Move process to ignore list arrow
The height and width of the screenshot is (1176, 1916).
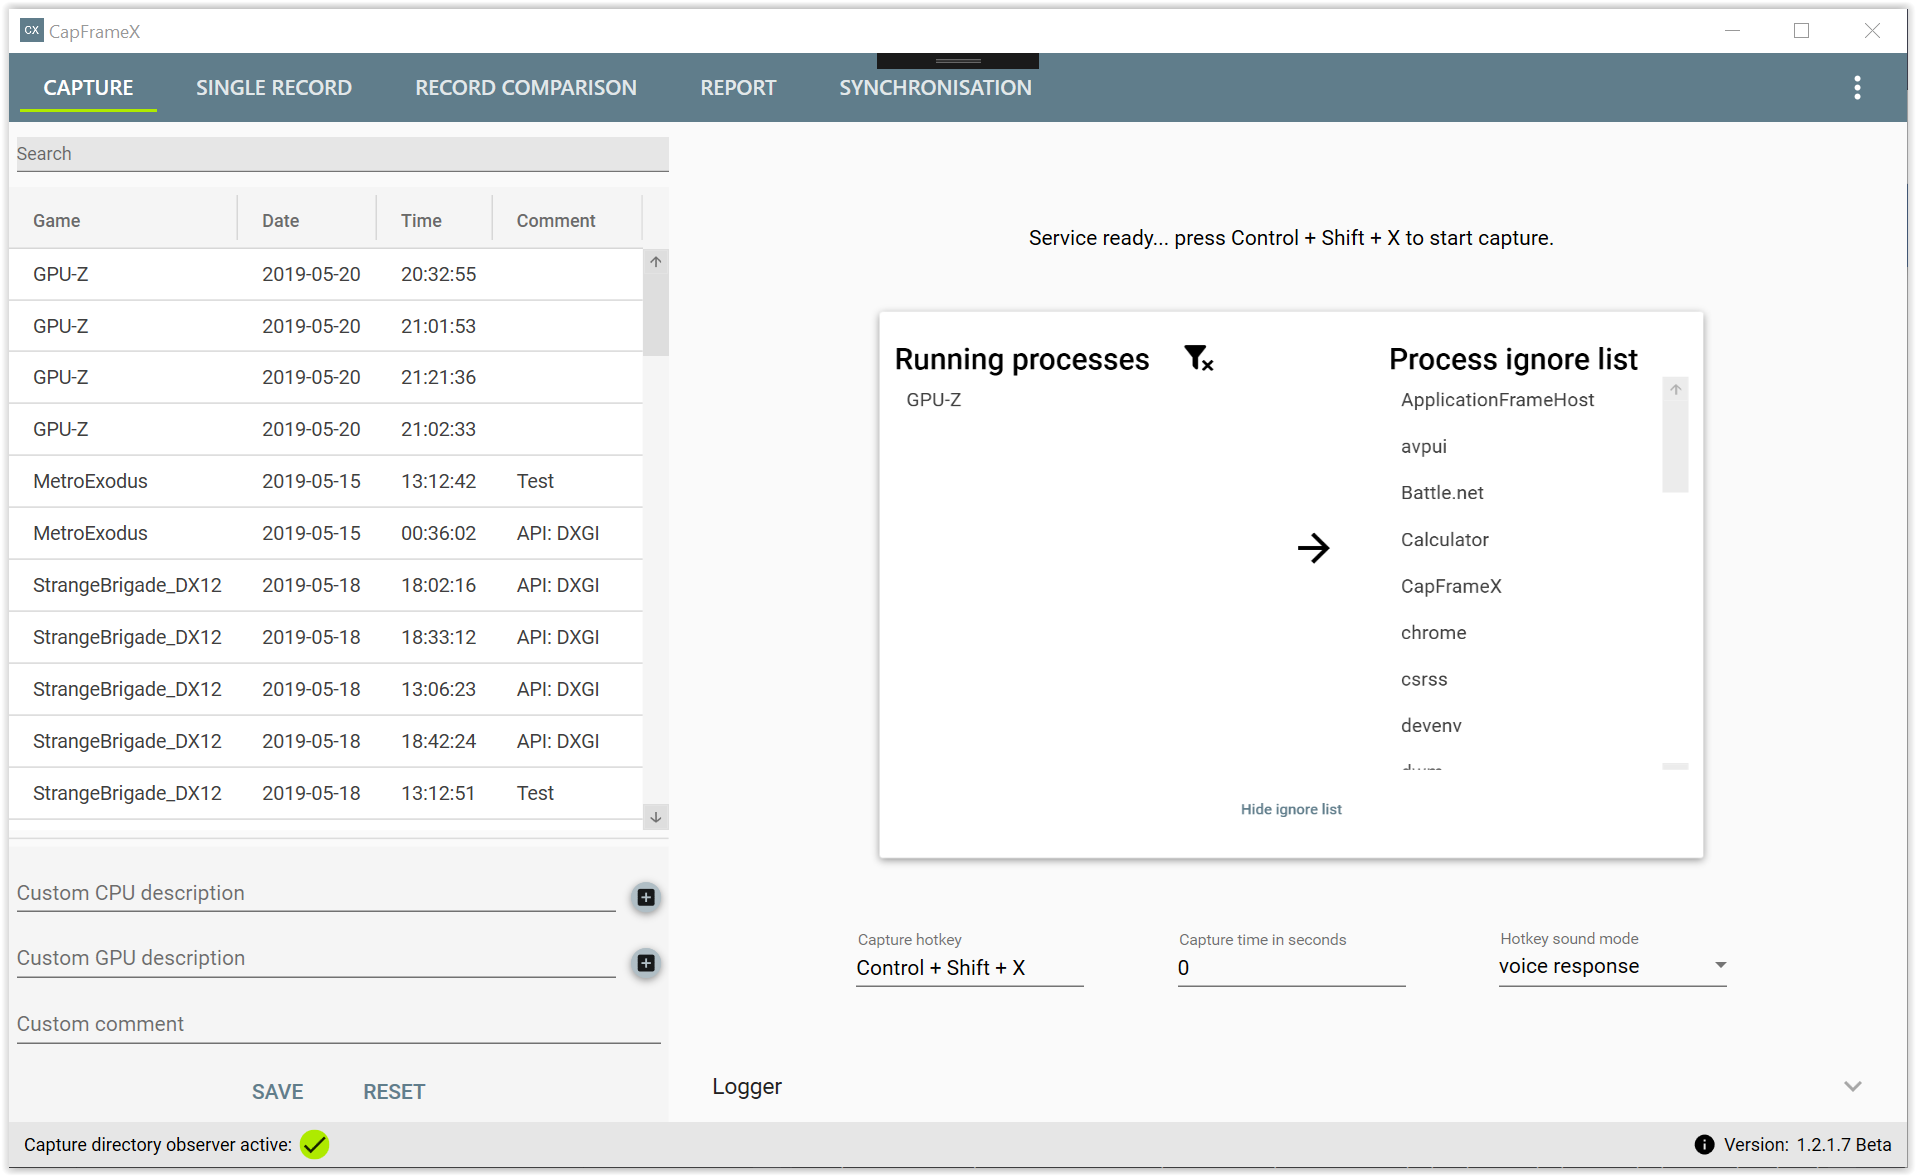[x=1313, y=547]
